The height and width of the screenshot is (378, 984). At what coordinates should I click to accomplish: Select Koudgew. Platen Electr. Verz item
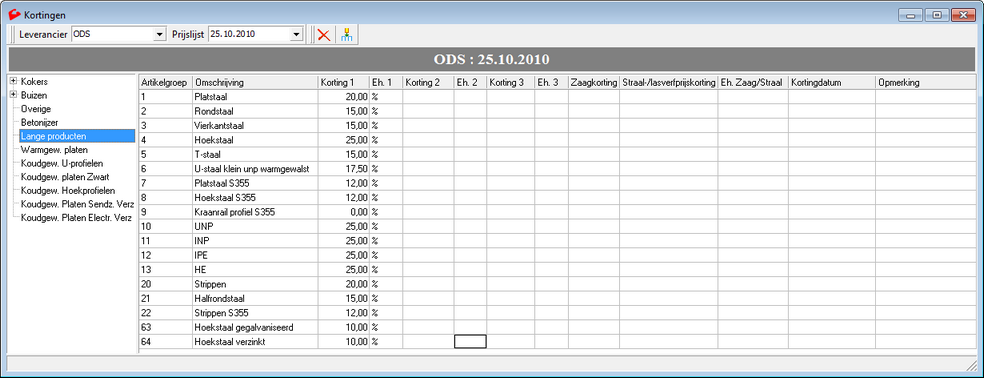(x=76, y=218)
